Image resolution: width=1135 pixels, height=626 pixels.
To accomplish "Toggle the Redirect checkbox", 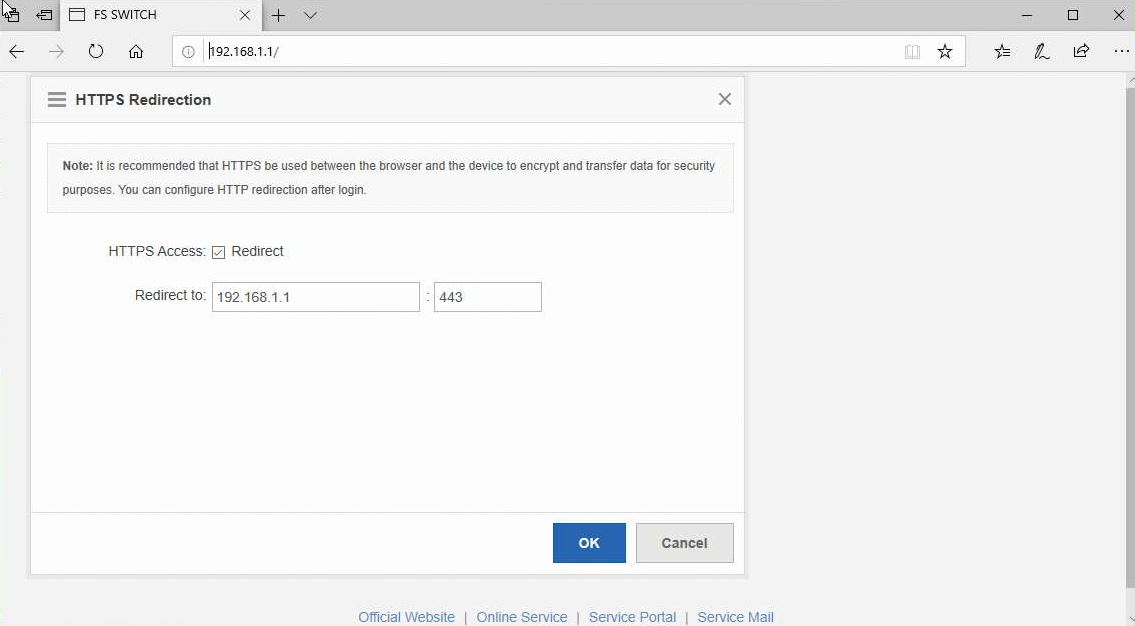I will point(219,252).
